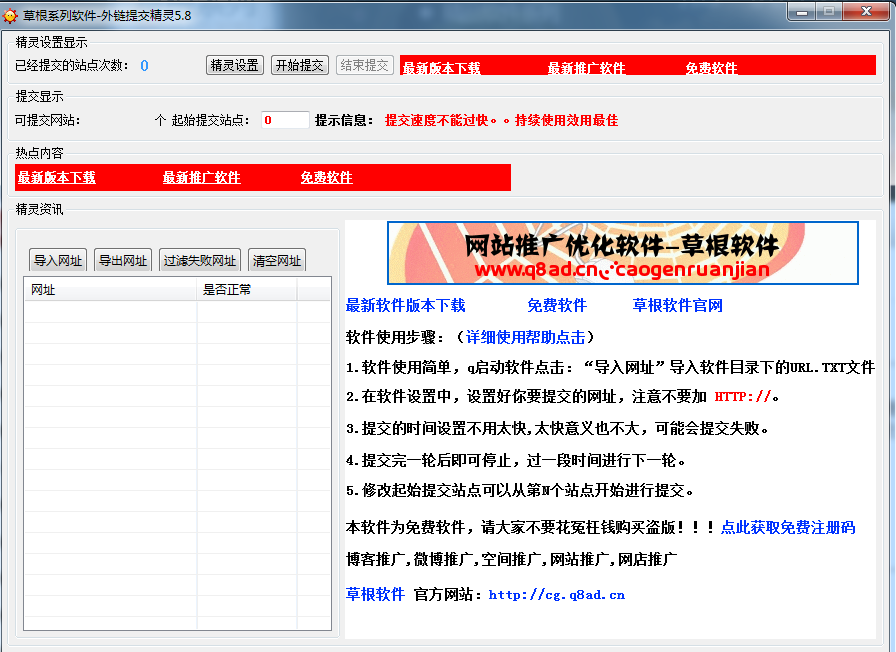The width and height of the screenshot is (896, 652).
Task: Click 免费软件 link in 热点内容 section
Action: click(x=326, y=178)
